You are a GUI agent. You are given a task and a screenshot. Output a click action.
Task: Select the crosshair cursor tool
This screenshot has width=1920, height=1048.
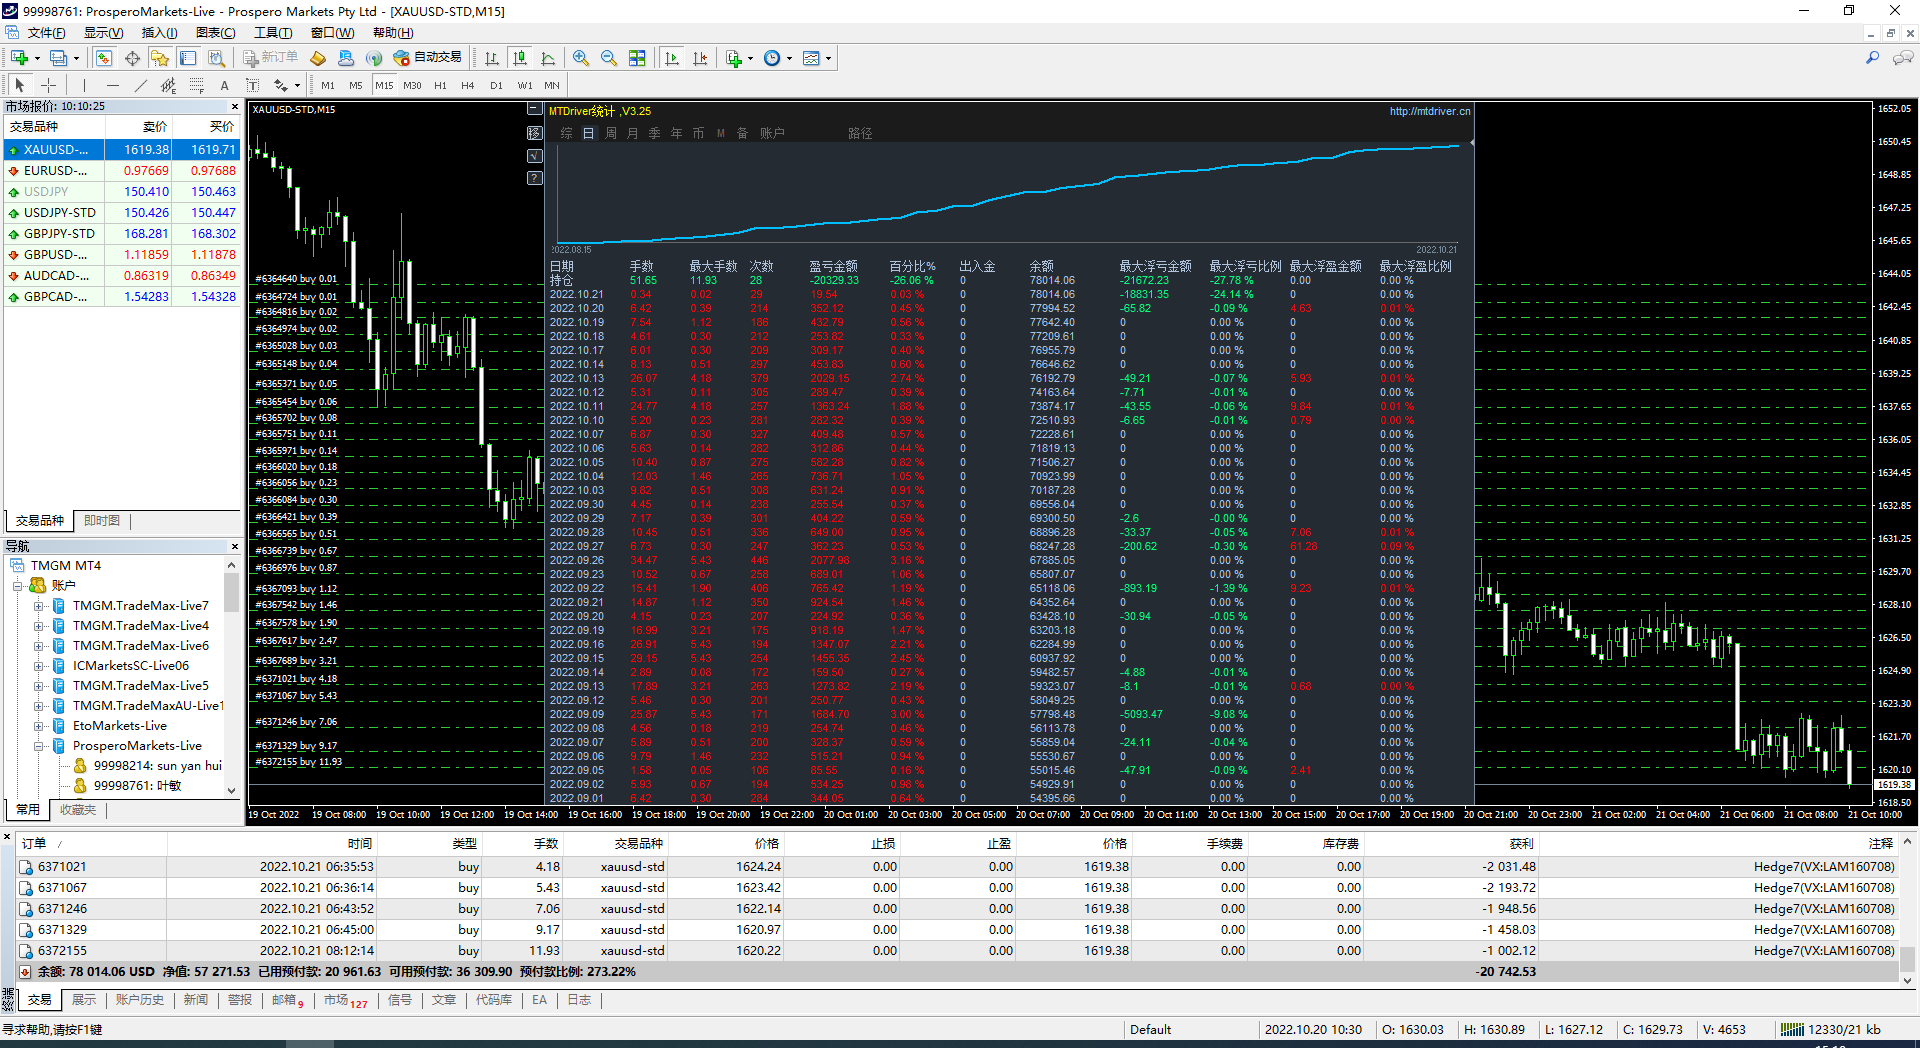(x=48, y=86)
